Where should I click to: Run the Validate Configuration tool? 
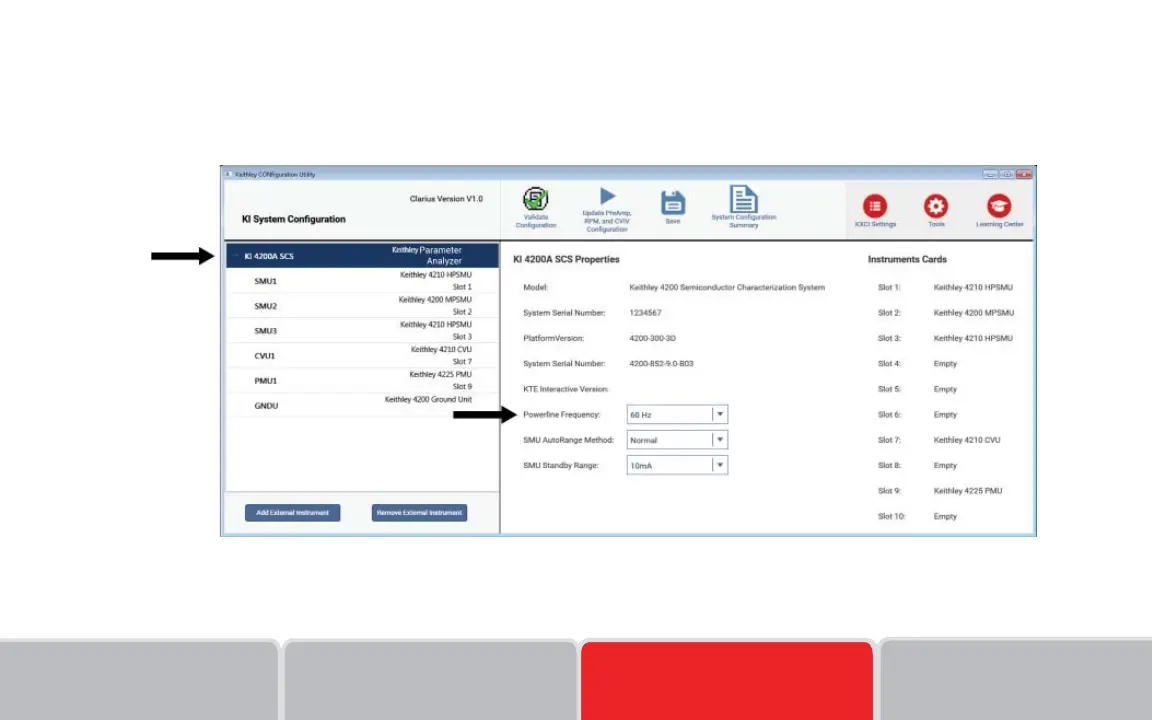(x=536, y=208)
